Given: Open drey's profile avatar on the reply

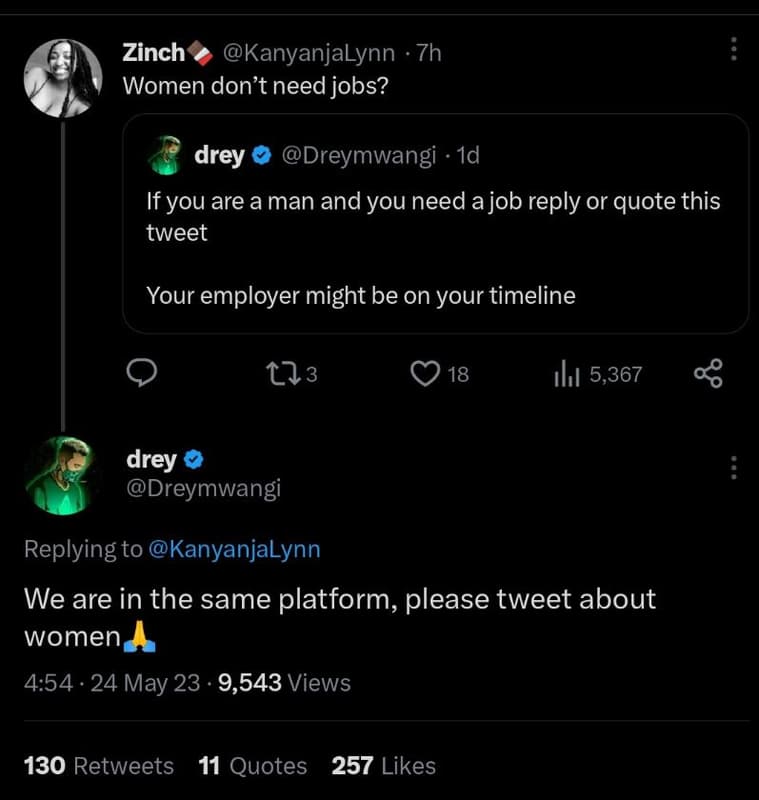Looking at the screenshot, I should 64,477.
